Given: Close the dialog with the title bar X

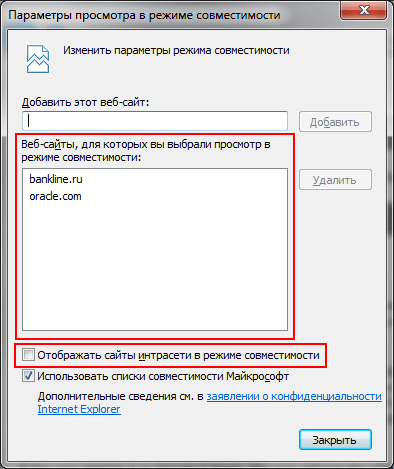Looking at the screenshot, I should point(363,10).
